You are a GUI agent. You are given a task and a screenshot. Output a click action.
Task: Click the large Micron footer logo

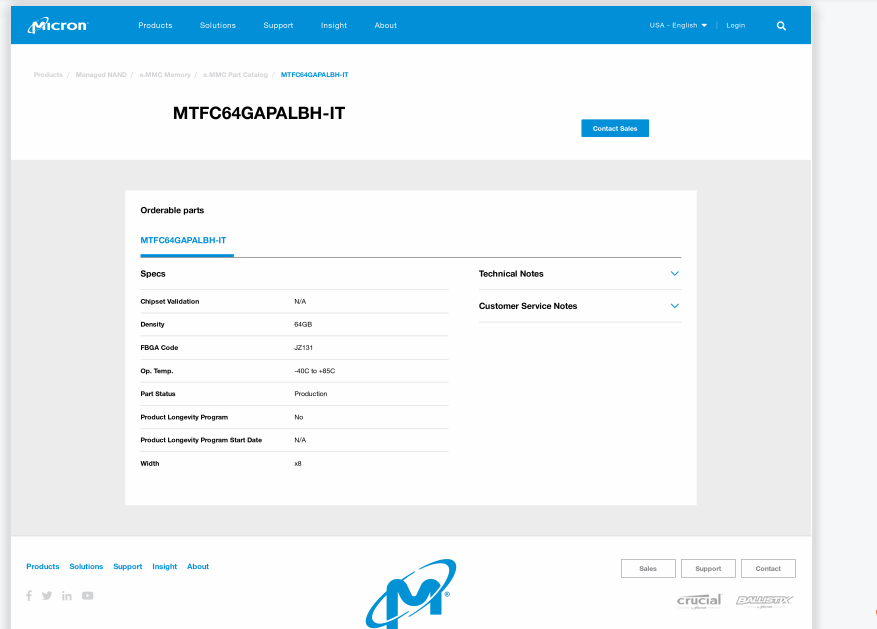point(411,594)
